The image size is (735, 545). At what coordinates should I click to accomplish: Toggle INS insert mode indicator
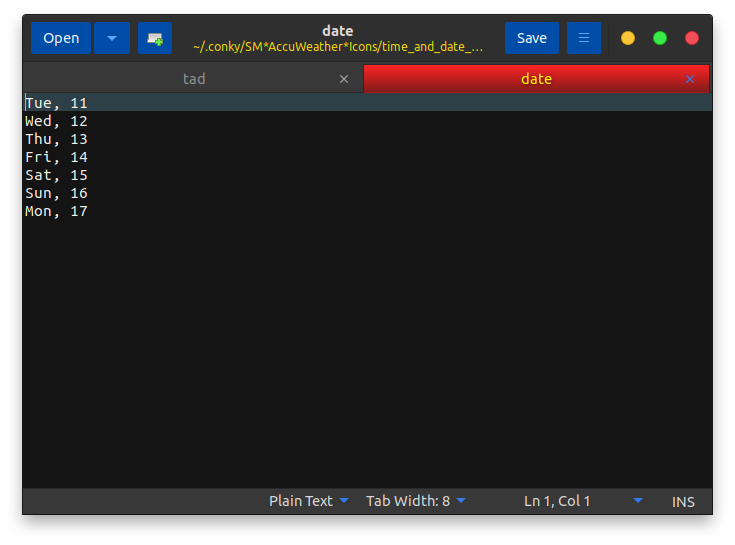coord(683,502)
